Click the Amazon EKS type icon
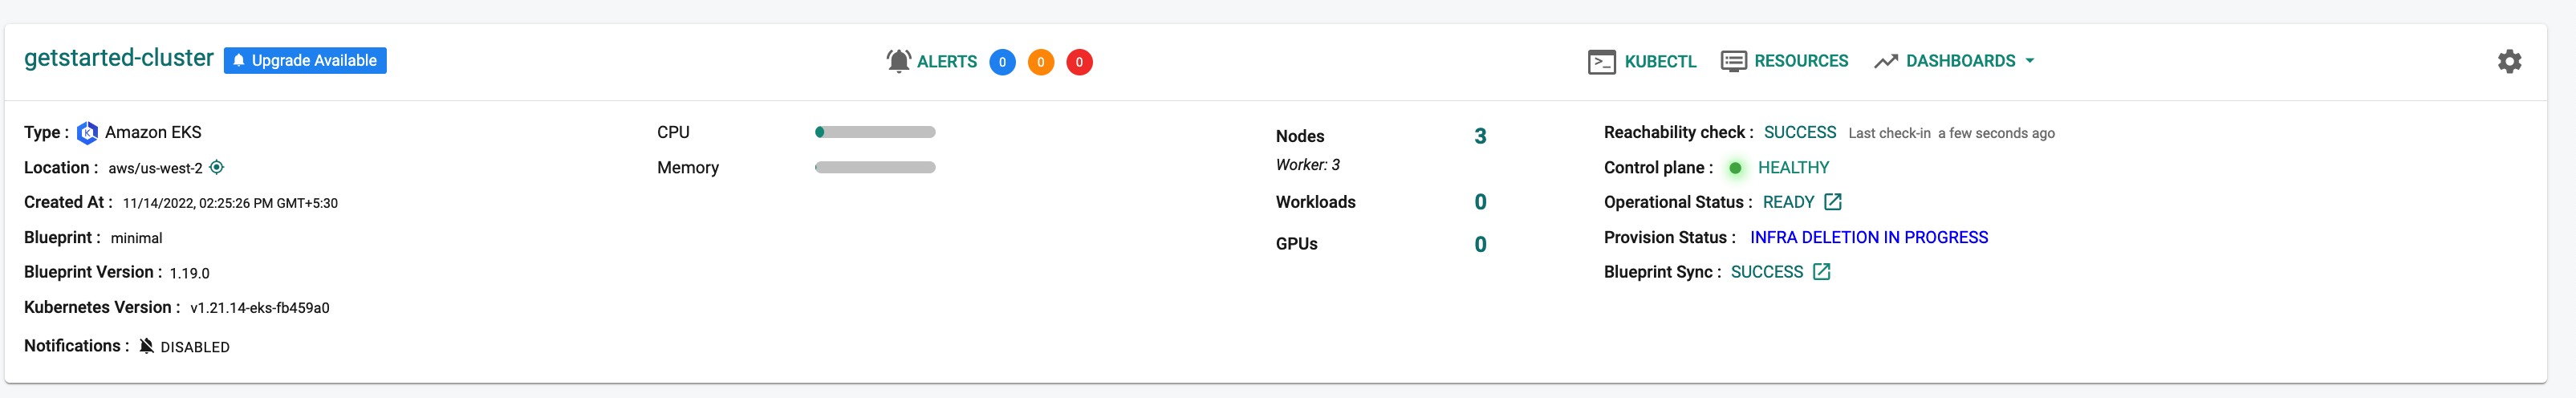 click(87, 132)
